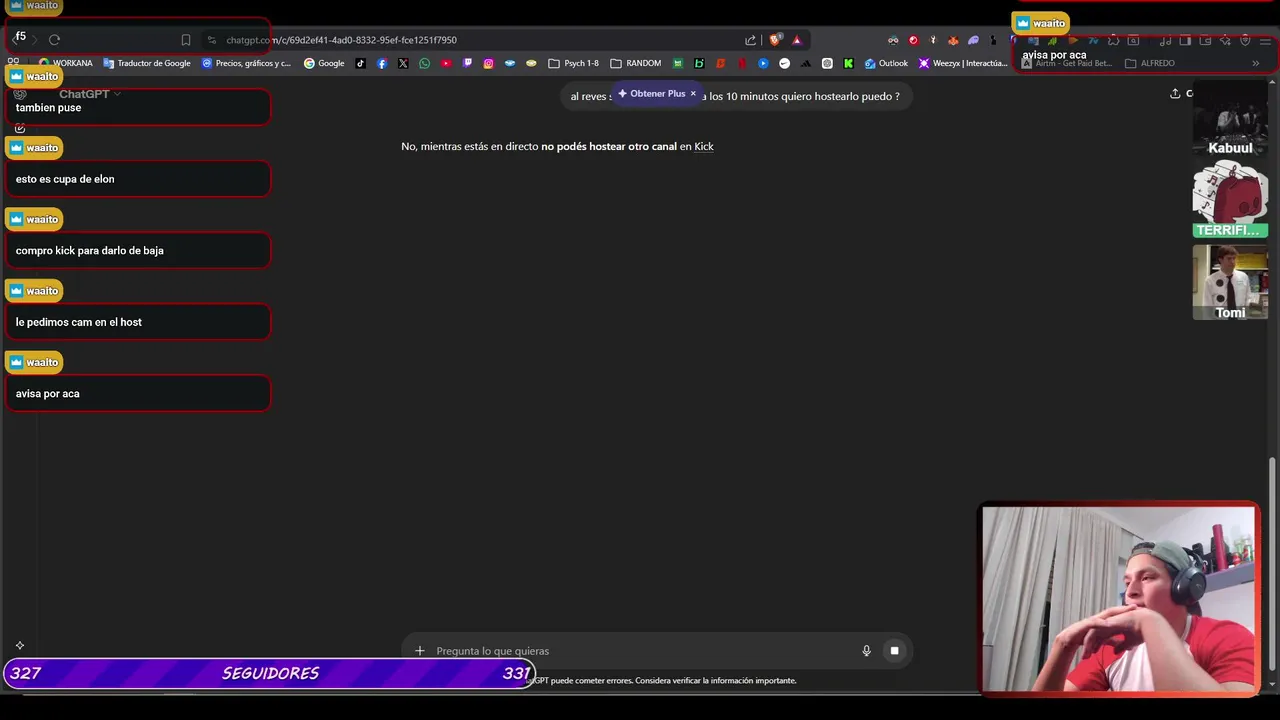Screen dimensions: 1280x720
Task: Open the Netflix bookmark icon
Action: (x=741, y=63)
